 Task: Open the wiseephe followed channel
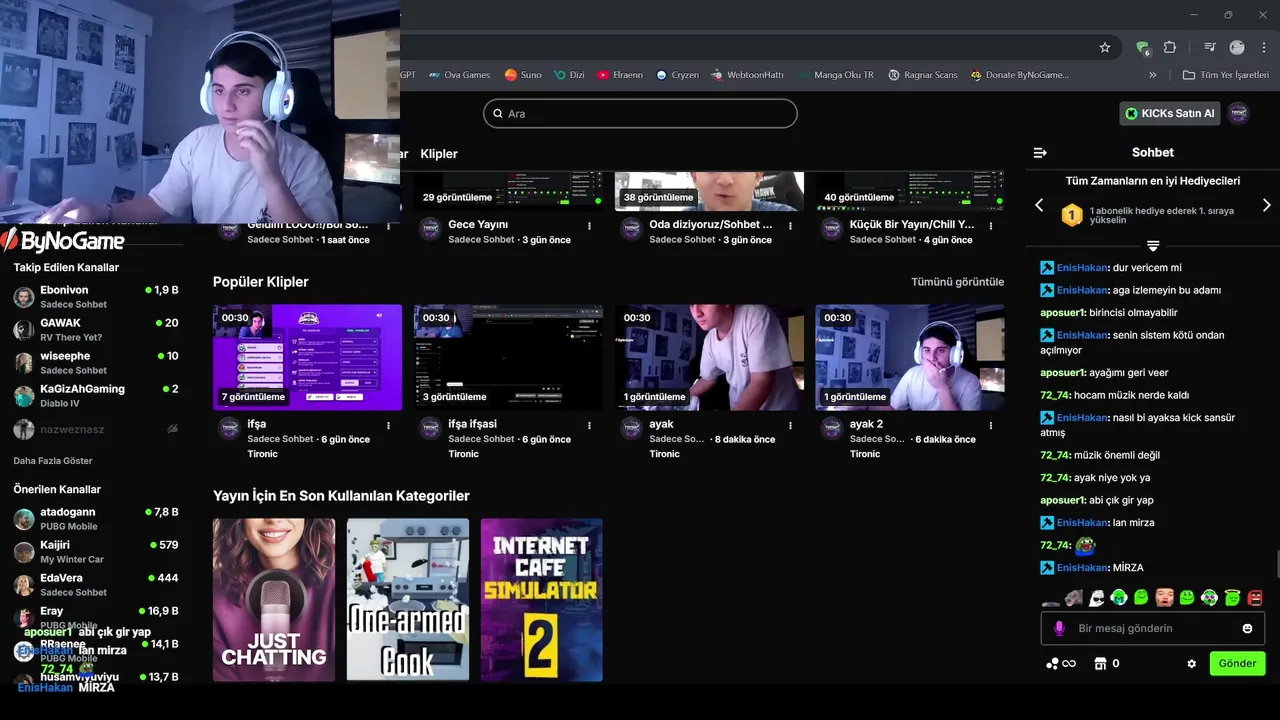tap(96, 362)
